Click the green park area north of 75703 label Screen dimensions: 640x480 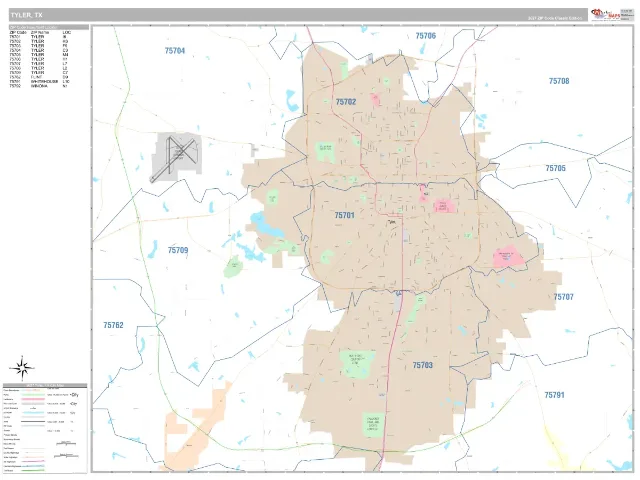pyautogui.click(x=356, y=363)
